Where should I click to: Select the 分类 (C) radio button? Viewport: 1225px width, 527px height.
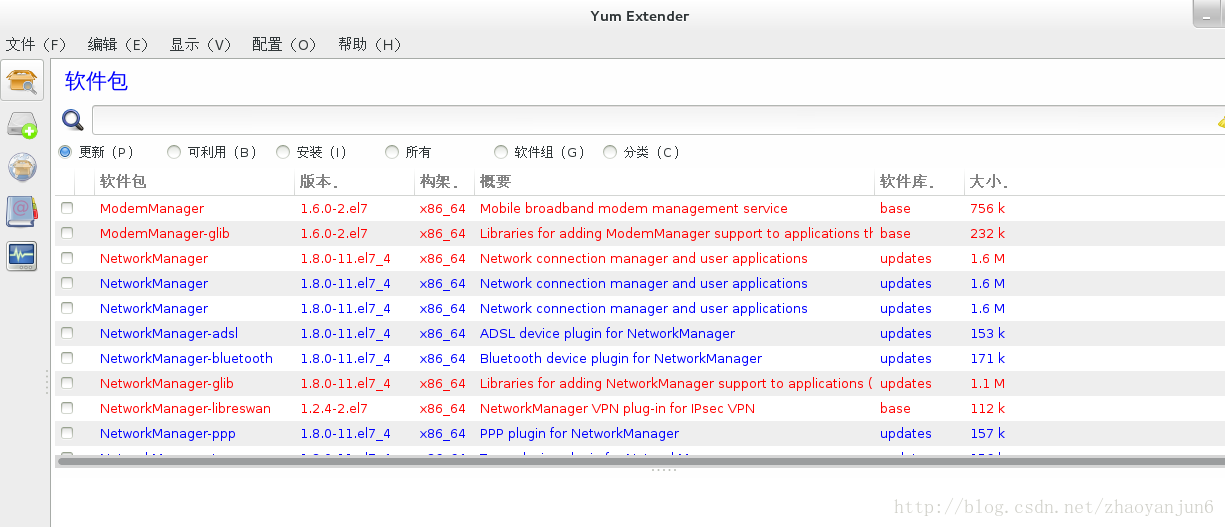610,152
